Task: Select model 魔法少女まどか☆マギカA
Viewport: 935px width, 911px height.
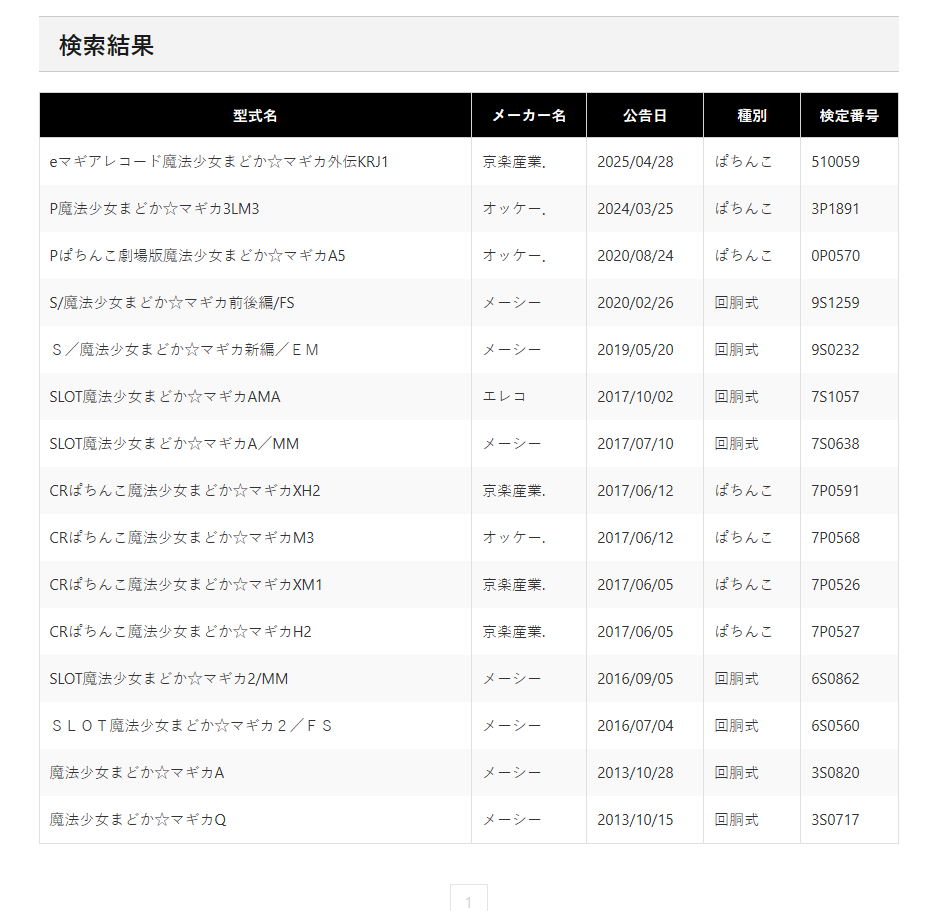Action: (137, 773)
